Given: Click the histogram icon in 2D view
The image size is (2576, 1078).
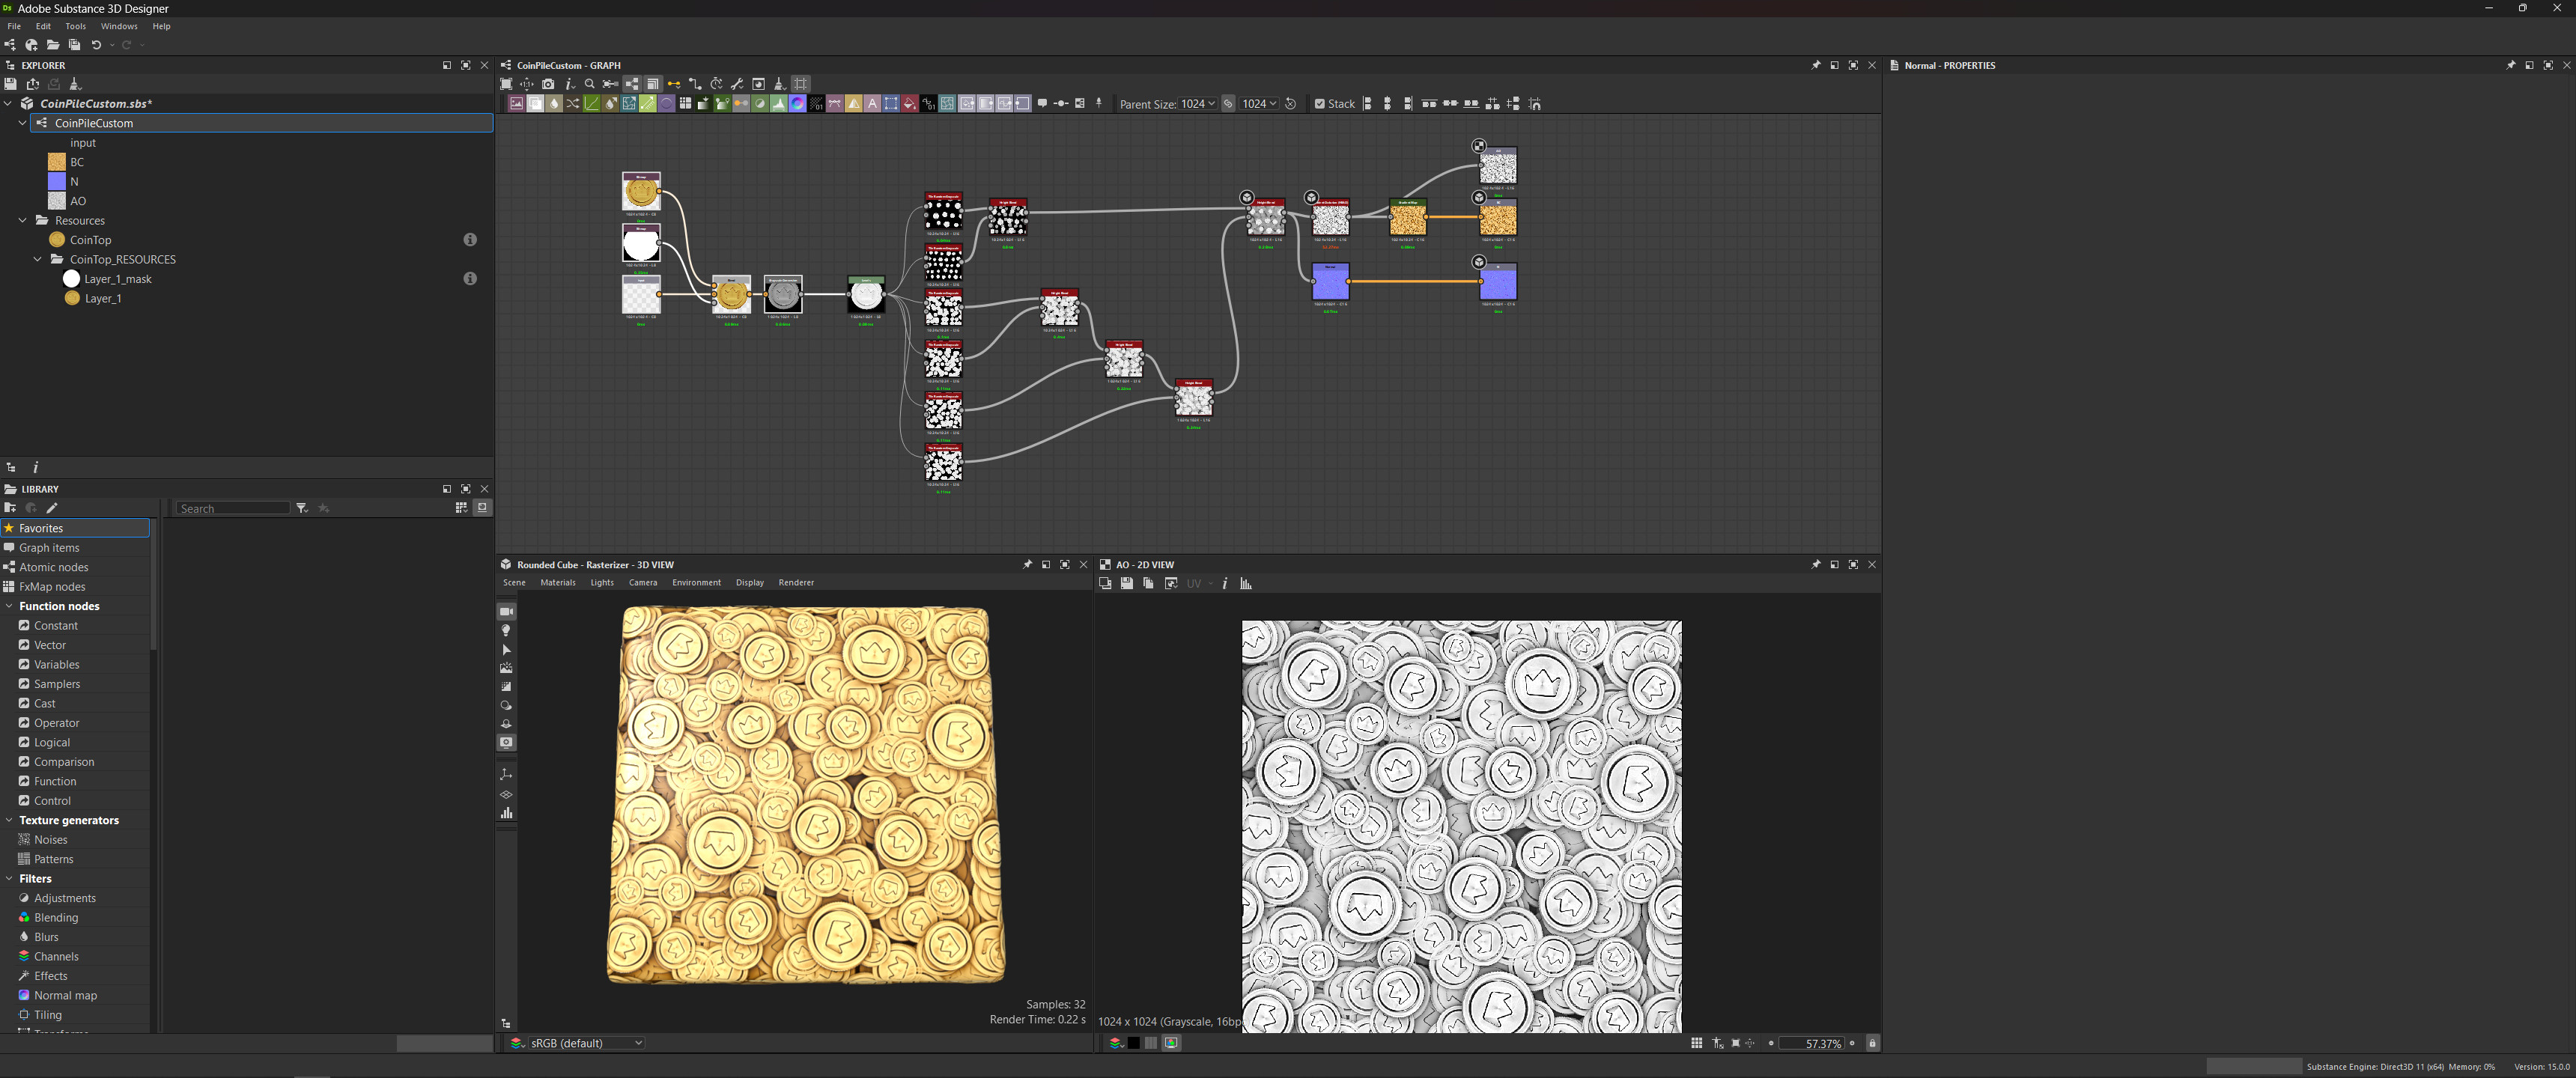Looking at the screenshot, I should point(1246,583).
